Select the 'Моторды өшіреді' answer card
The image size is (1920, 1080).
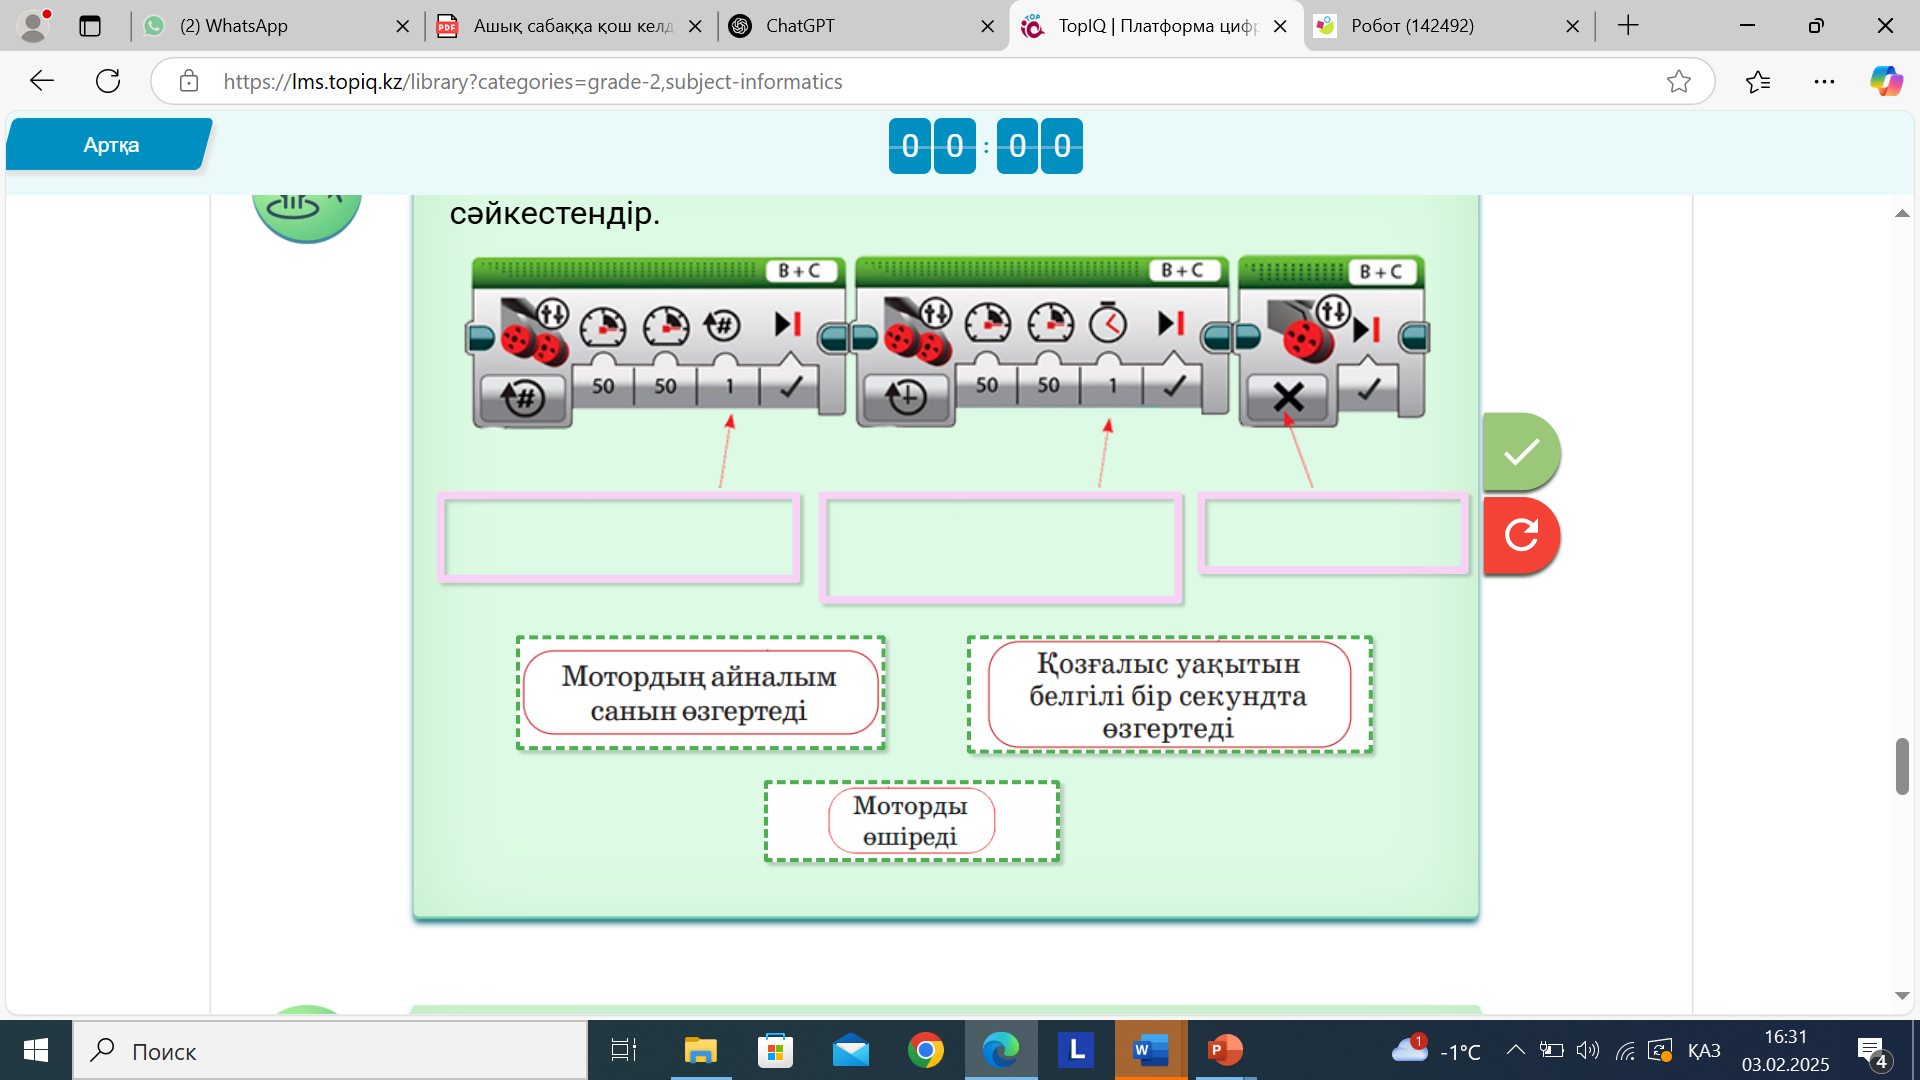click(x=911, y=821)
